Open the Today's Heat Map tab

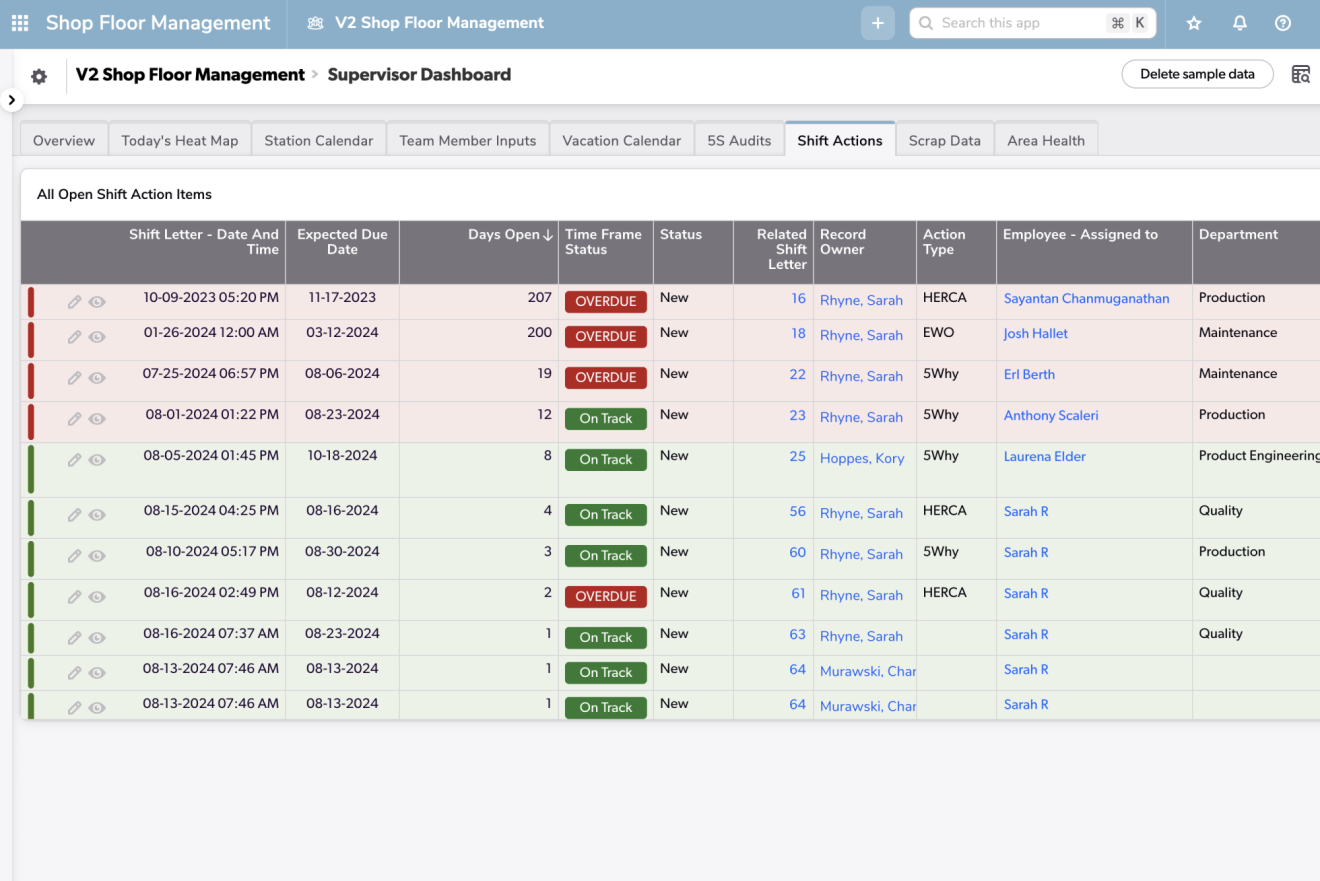(180, 140)
